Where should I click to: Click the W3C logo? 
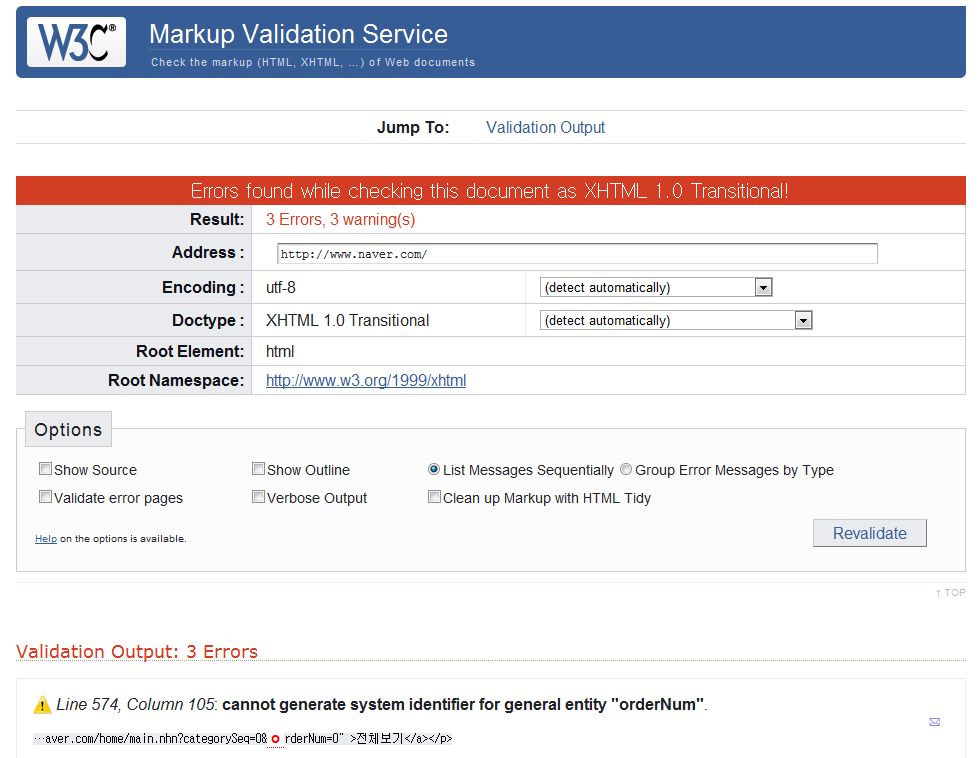point(76,42)
